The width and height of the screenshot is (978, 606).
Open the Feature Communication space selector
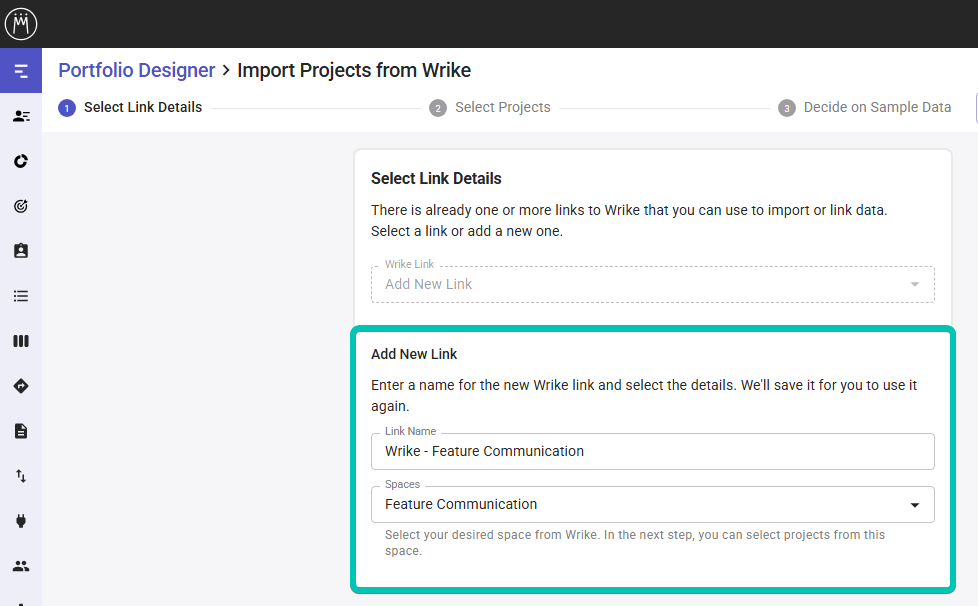(652, 504)
